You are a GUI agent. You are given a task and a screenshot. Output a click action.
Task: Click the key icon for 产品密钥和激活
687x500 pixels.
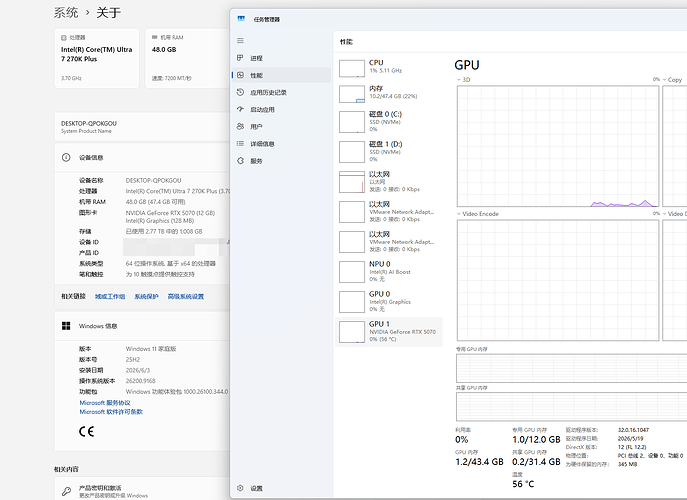click(66, 491)
